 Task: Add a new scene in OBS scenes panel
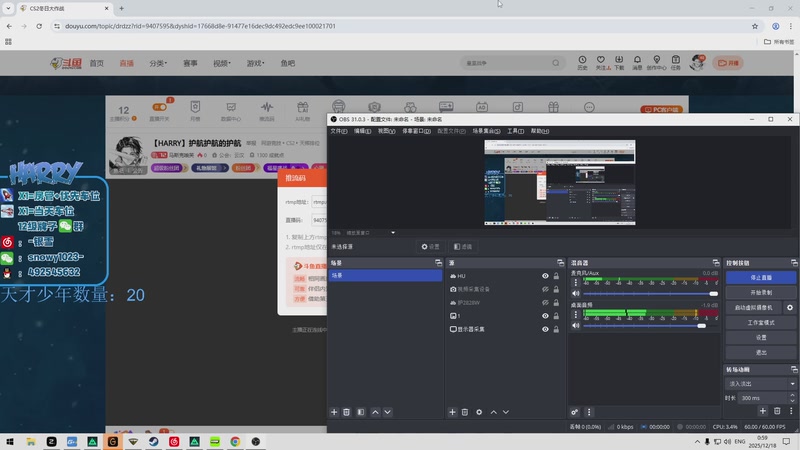pos(334,412)
